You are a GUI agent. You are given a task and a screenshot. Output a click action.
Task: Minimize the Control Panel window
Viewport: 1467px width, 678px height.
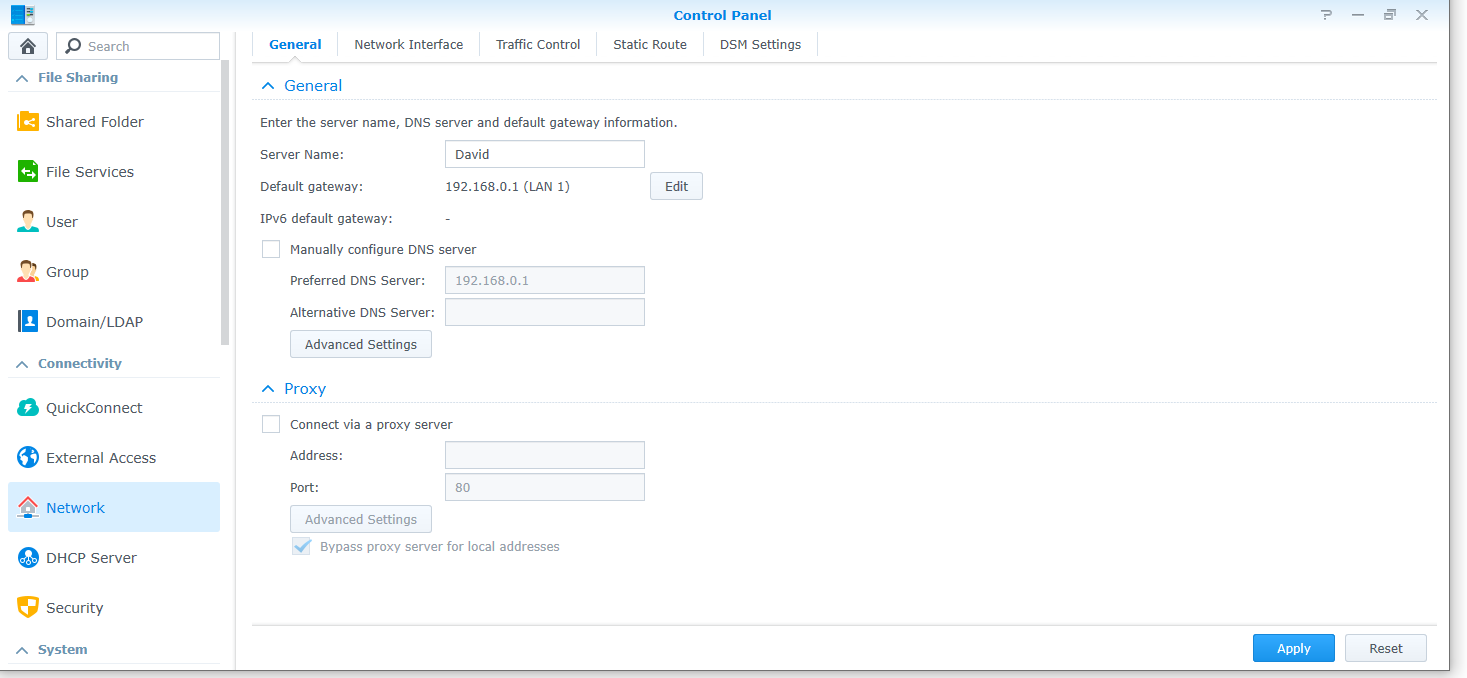point(1358,15)
